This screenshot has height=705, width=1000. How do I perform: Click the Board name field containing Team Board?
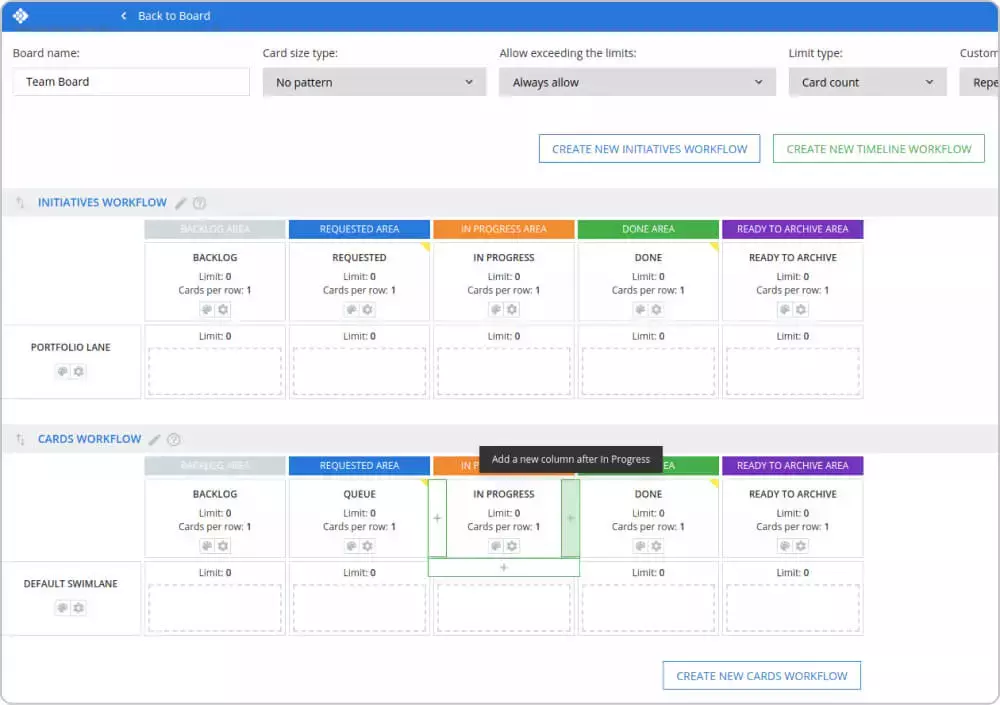coord(131,81)
